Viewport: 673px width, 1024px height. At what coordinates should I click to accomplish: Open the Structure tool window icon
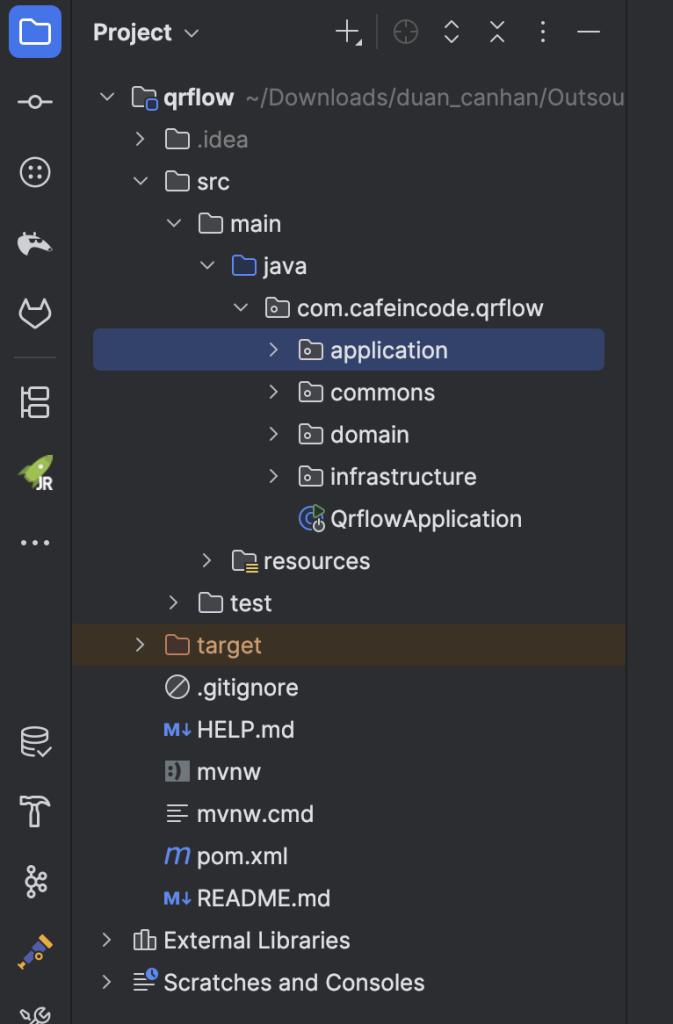point(35,402)
